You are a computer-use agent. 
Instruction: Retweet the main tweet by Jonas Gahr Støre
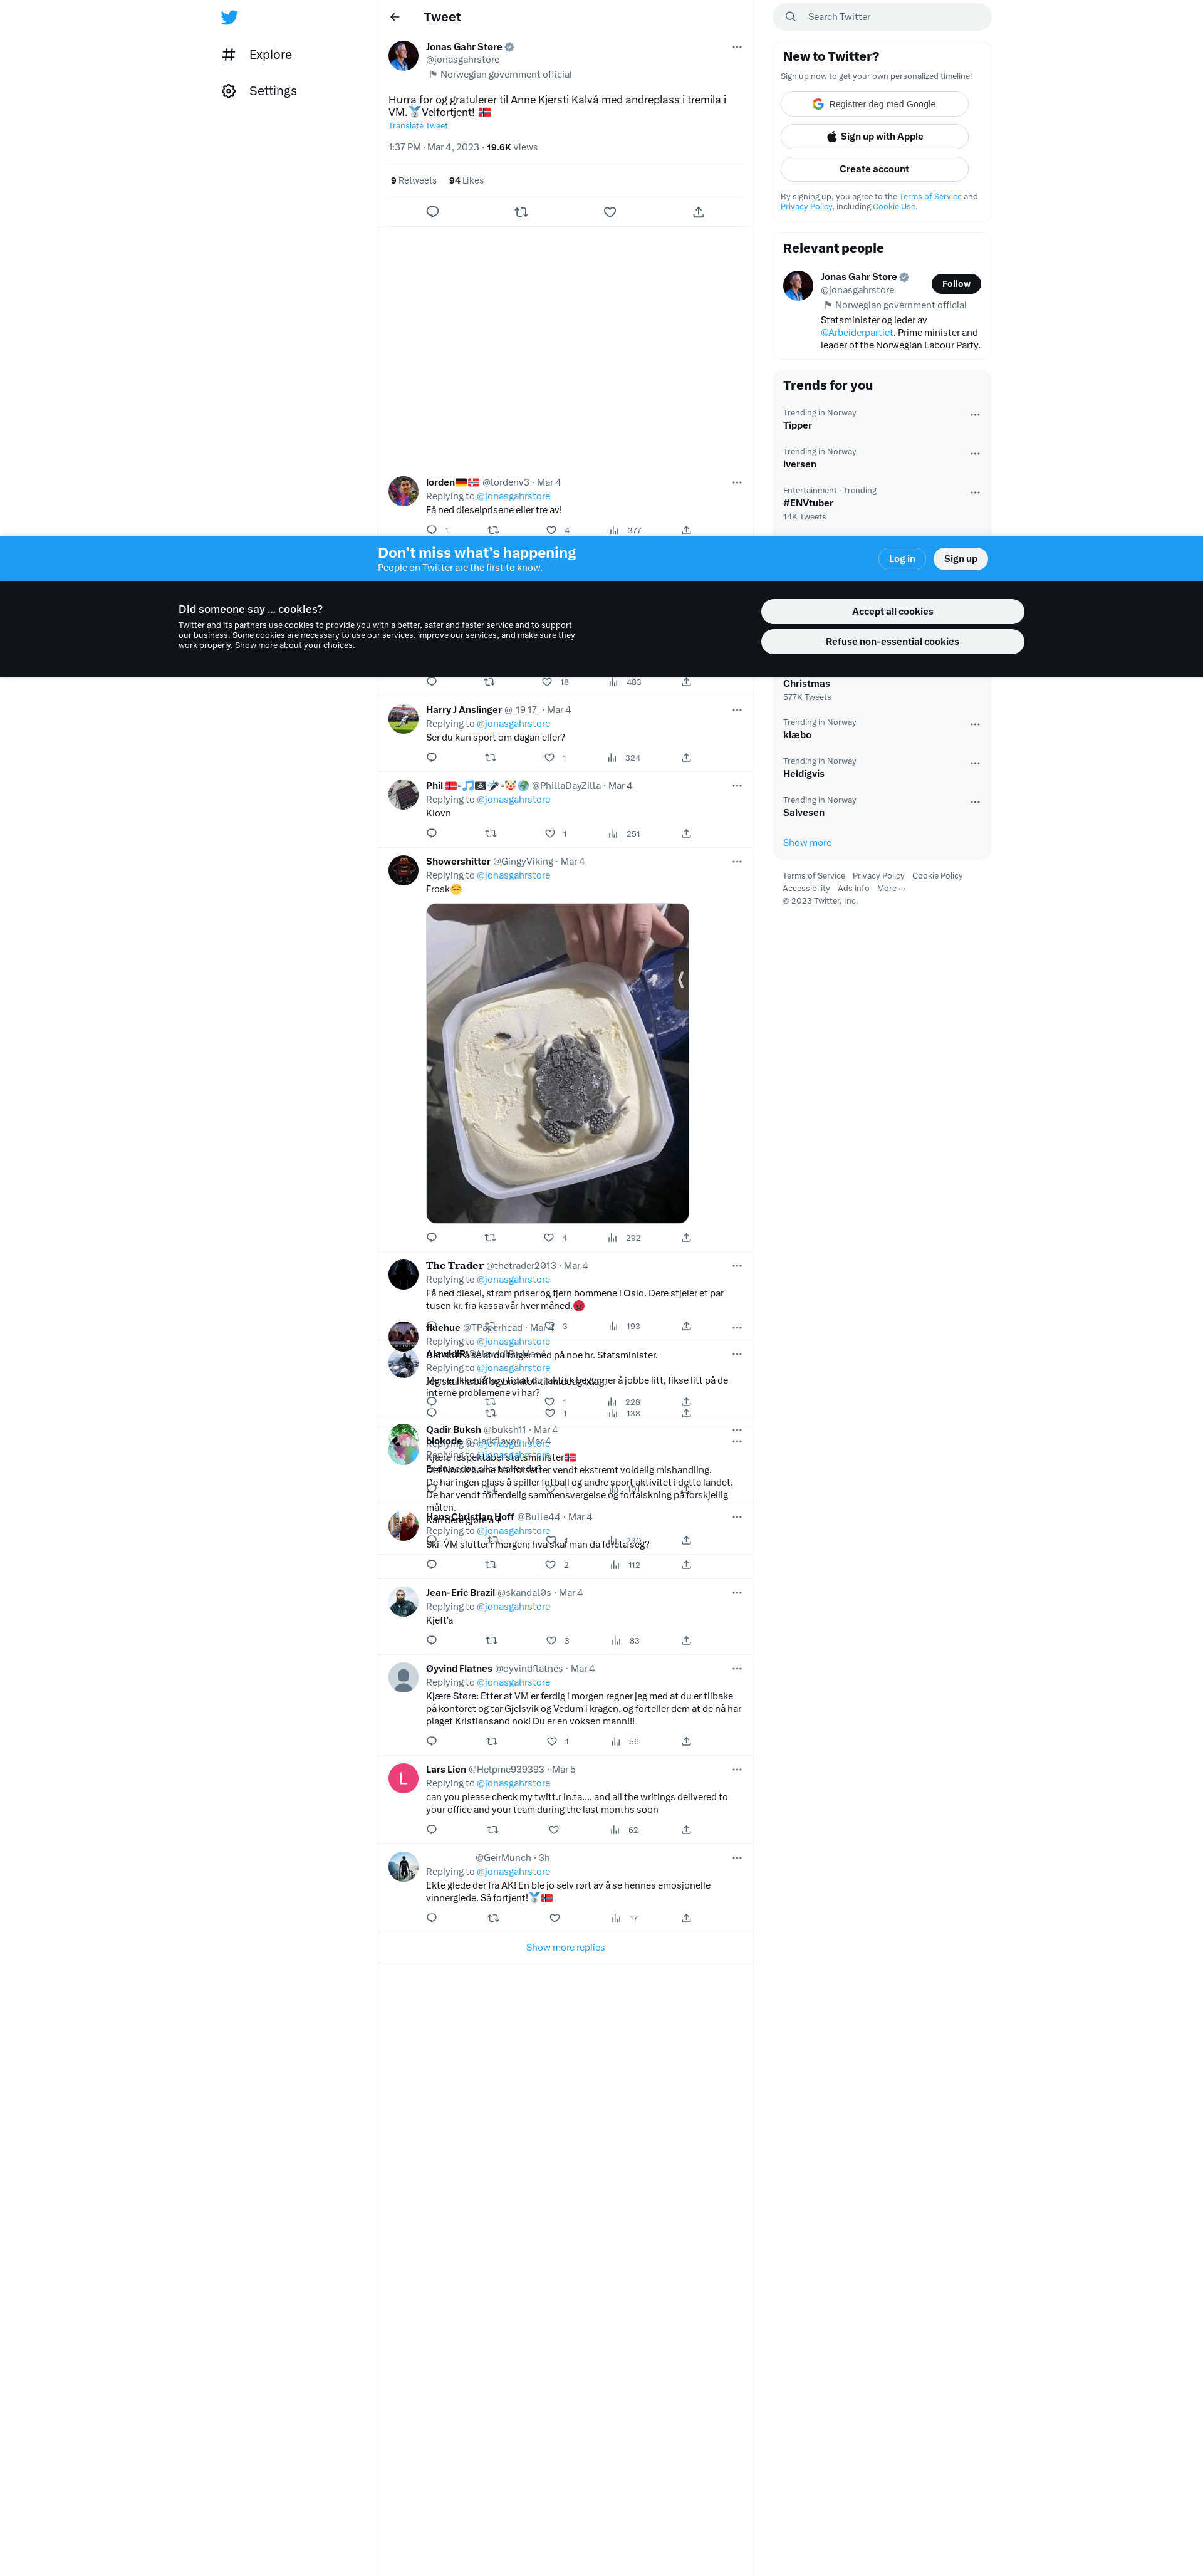[x=521, y=212]
